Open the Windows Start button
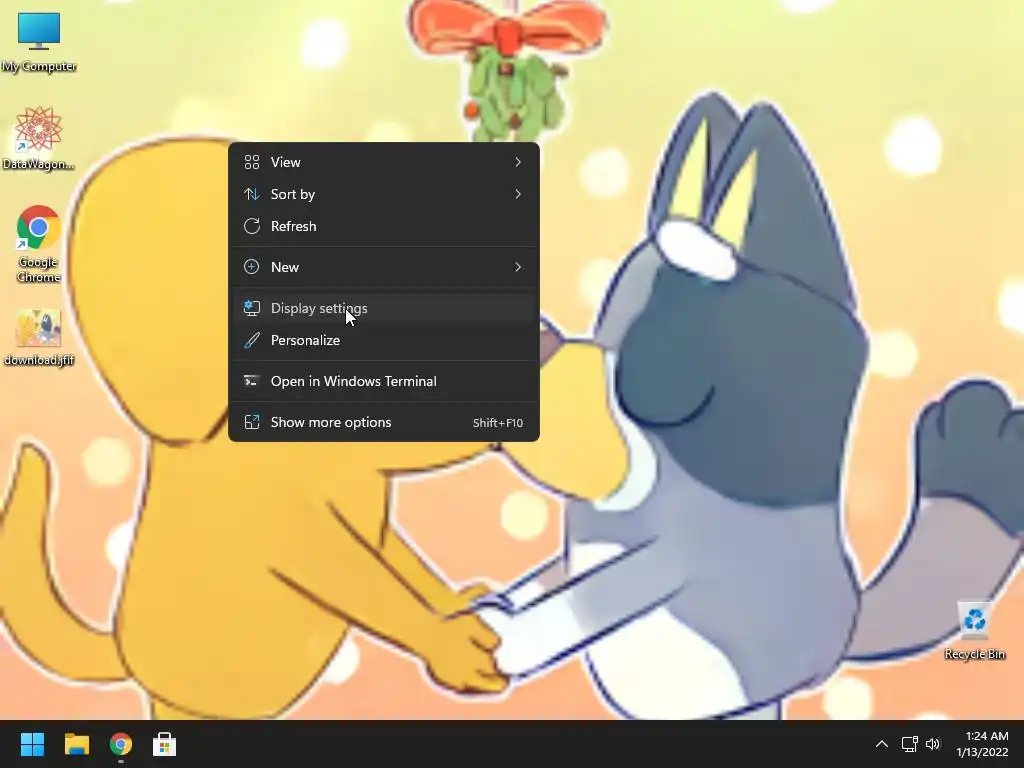1024x768 pixels. [x=32, y=744]
